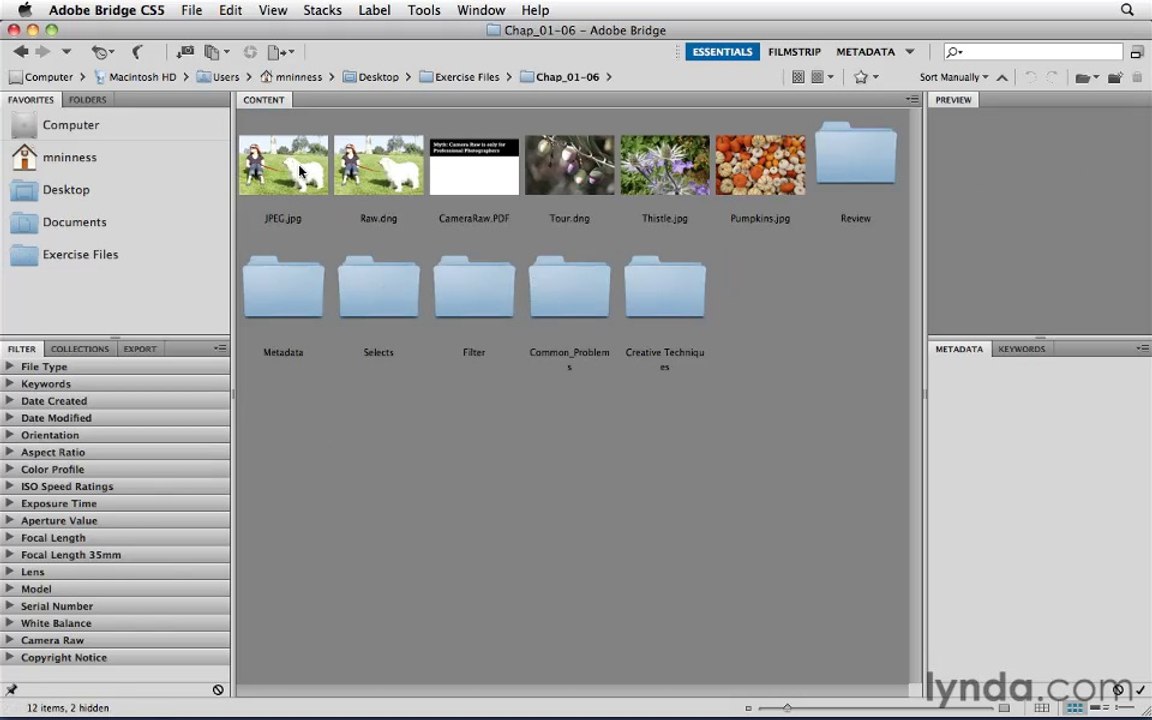Open the Content panel flyout menu
The width and height of the screenshot is (1152, 720).
tap(912, 99)
